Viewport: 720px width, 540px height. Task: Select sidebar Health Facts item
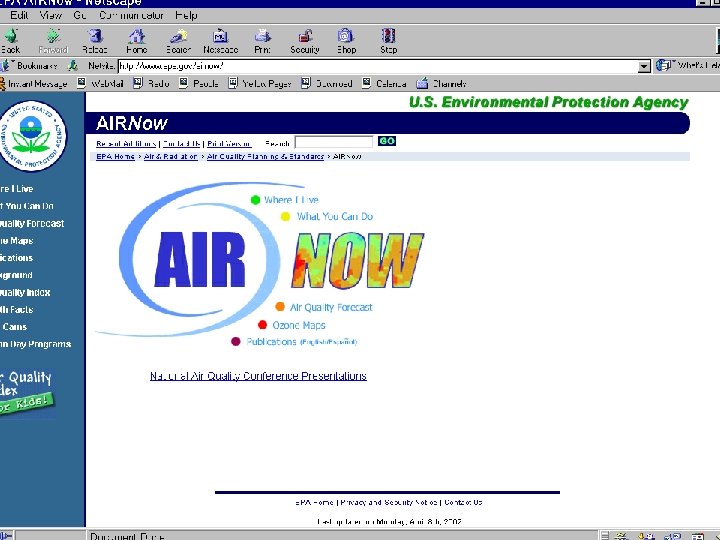(17, 309)
